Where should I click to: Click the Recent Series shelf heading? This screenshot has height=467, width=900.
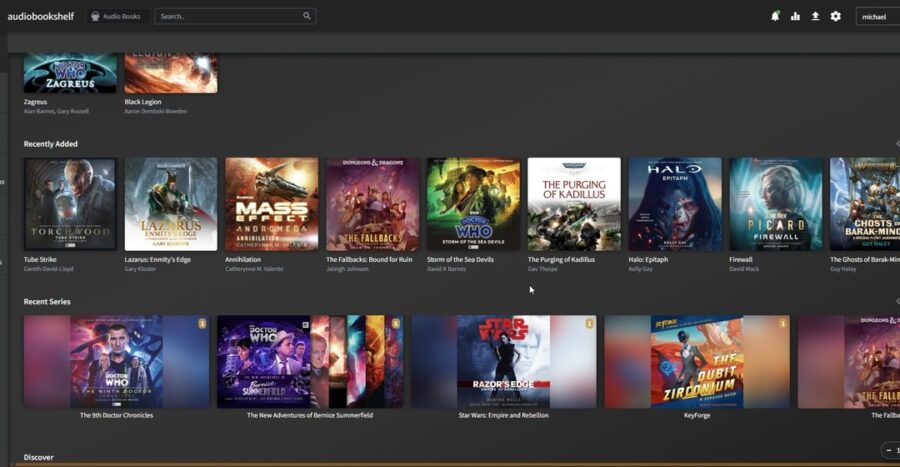tap(47, 302)
